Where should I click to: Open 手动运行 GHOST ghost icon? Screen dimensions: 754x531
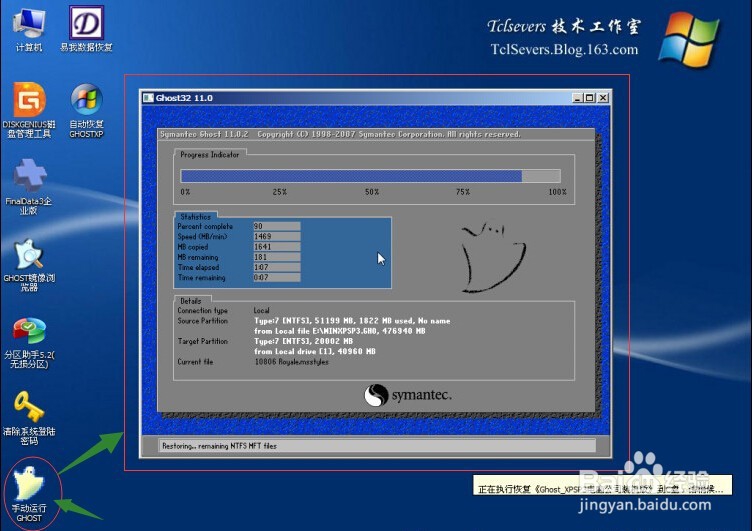click(x=29, y=494)
